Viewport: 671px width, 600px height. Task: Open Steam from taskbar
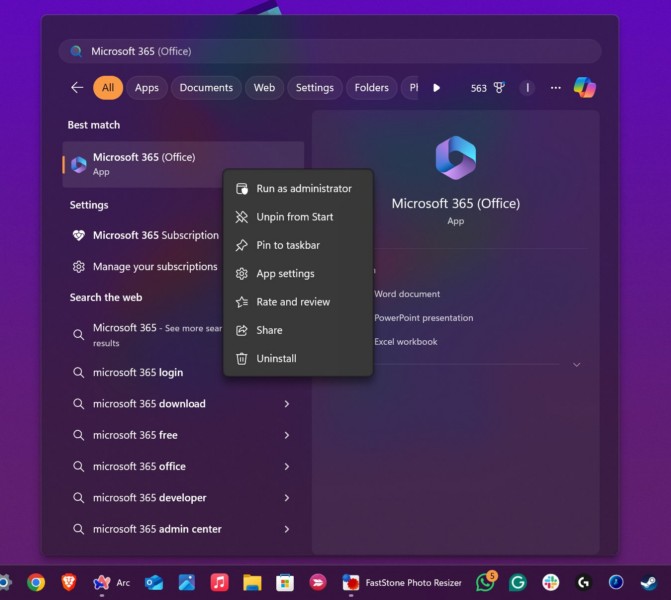click(649, 582)
